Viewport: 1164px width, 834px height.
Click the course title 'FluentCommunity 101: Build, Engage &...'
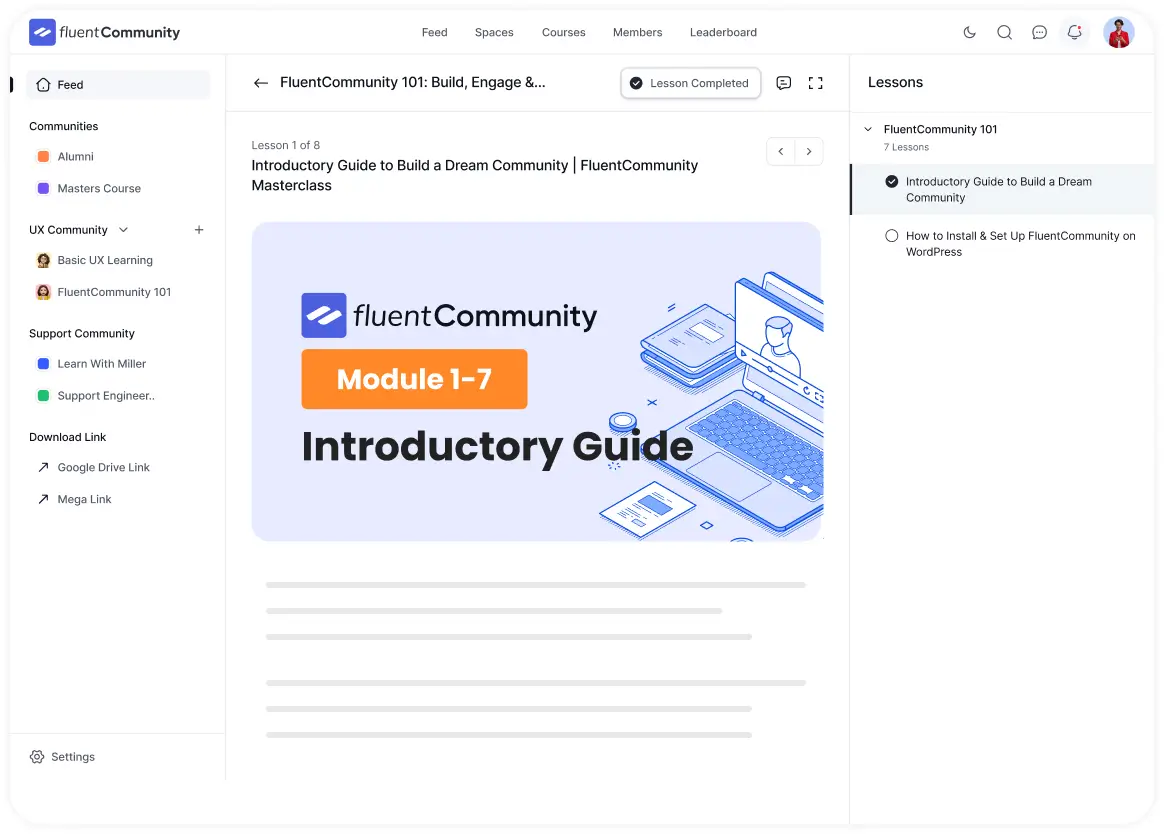[413, 82]
